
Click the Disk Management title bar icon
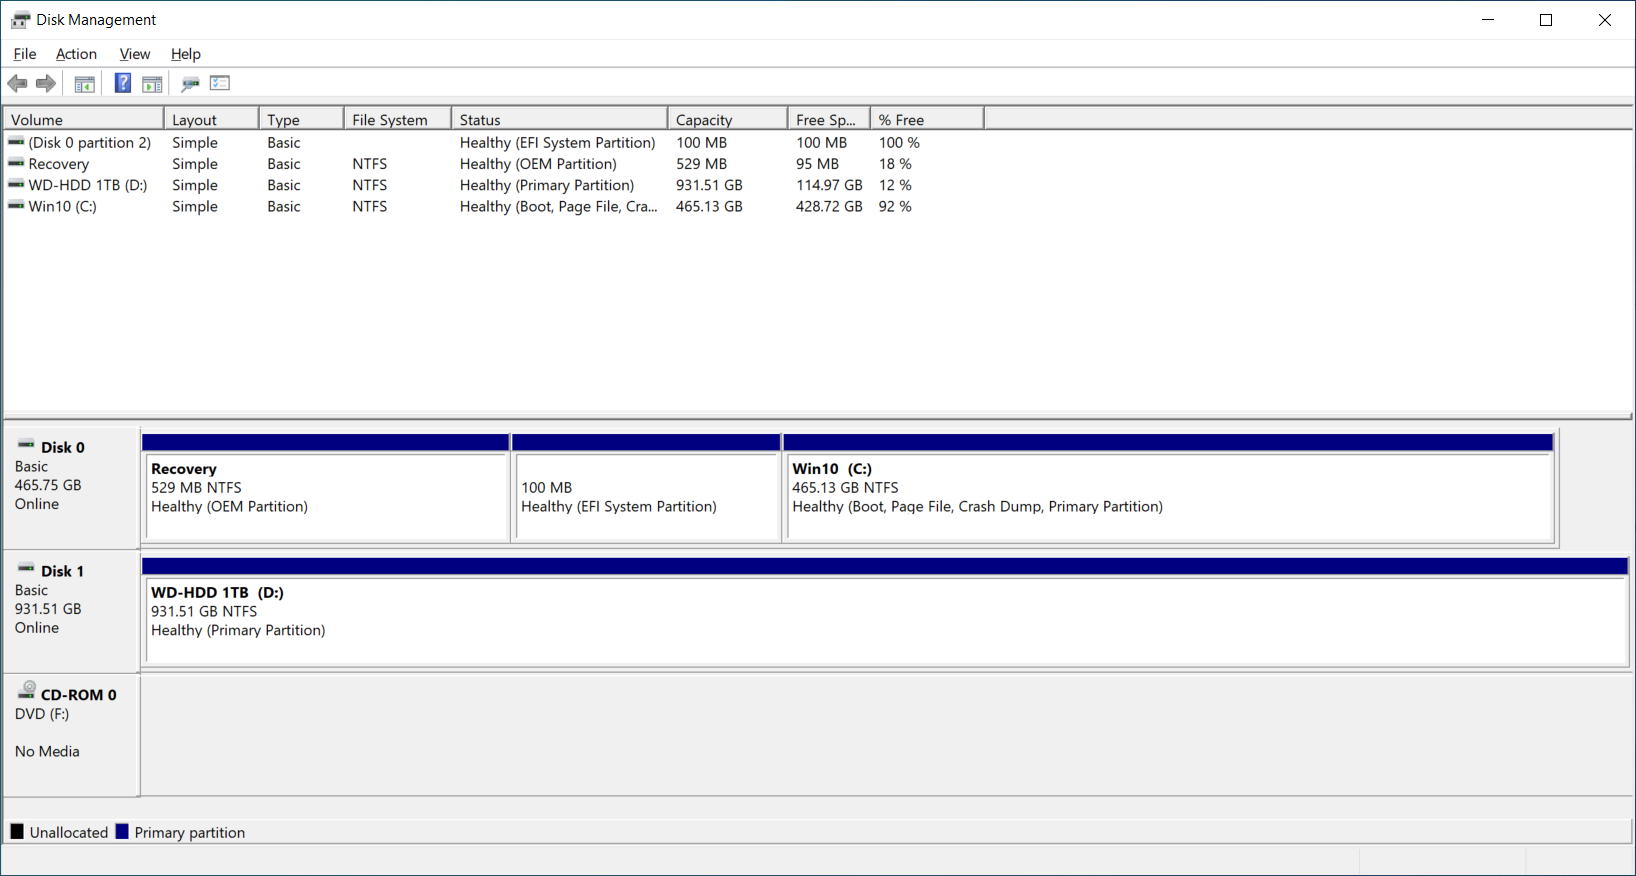20,20
